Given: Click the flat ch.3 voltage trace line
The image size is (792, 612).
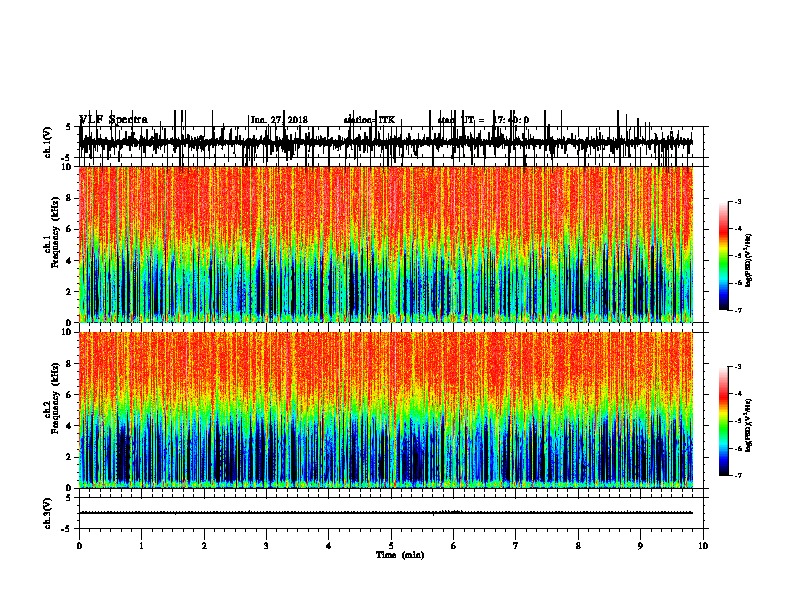Looking at the screenshot, I should pyautogui.click(x=386, y=513).
